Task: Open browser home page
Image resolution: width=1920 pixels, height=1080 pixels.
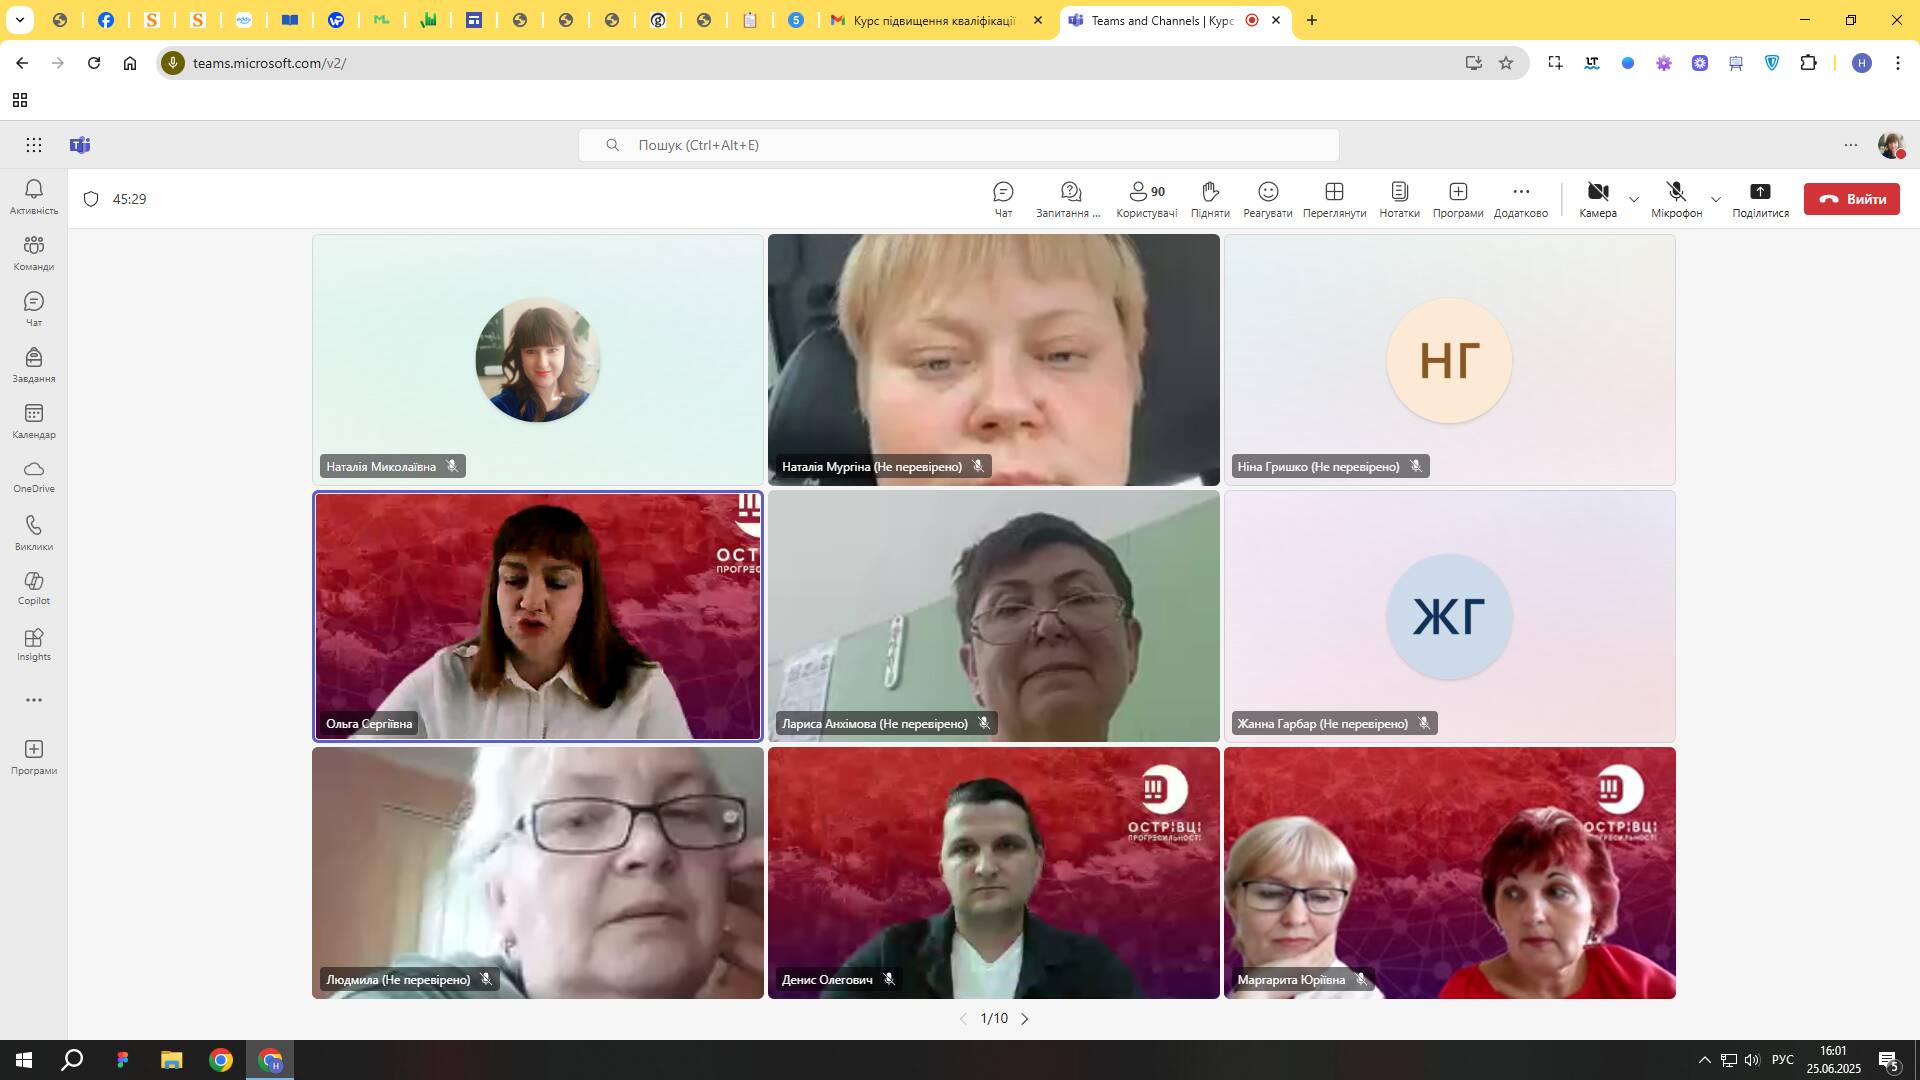Action: pos(130,63)
